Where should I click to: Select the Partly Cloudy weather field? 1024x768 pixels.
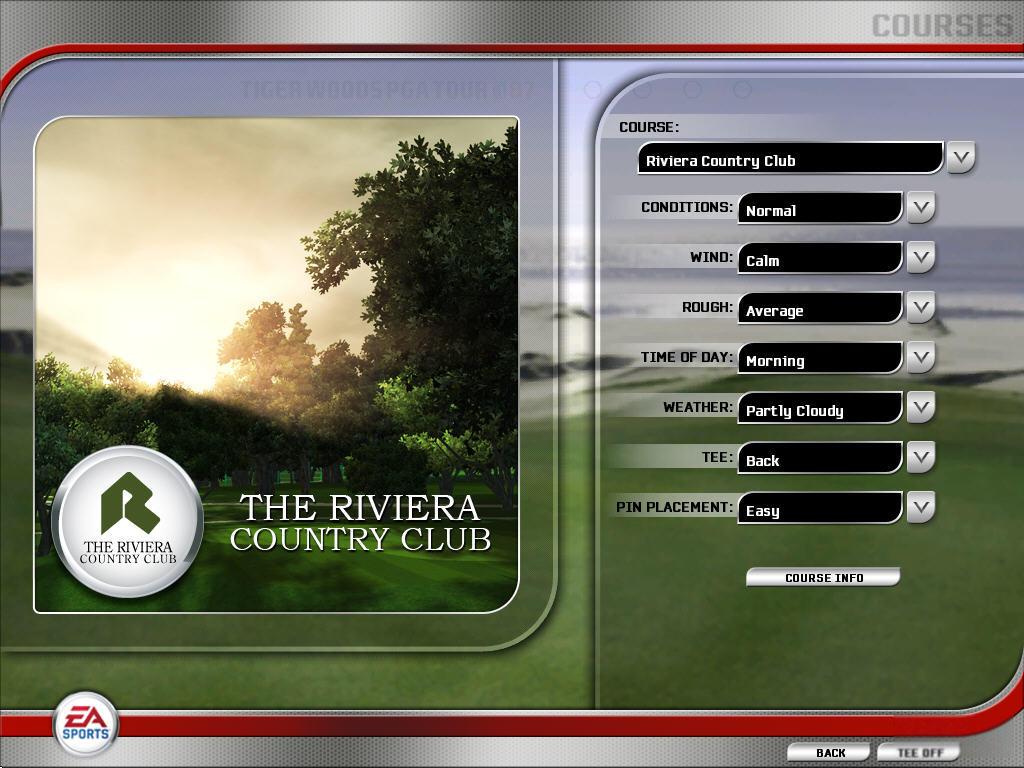[x=820, y=408]
